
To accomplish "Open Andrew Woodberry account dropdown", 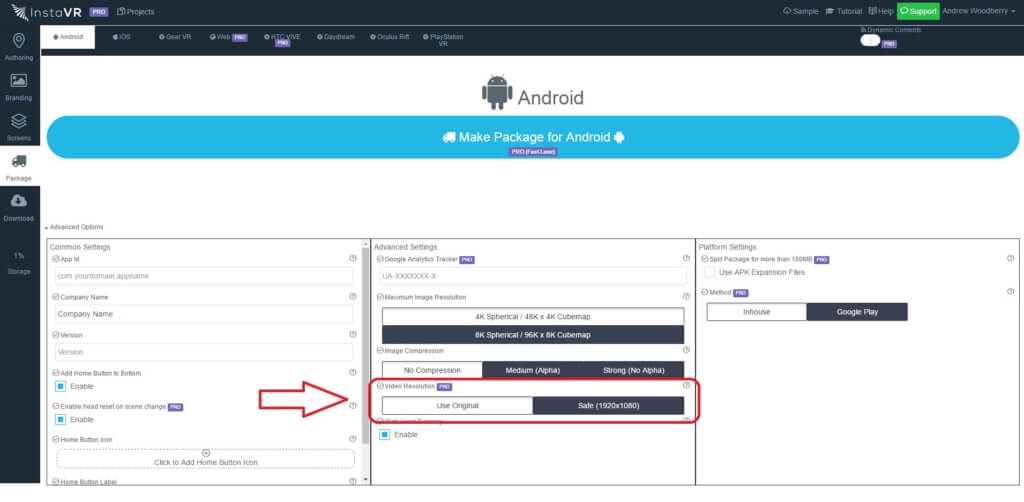I will 978,11.
